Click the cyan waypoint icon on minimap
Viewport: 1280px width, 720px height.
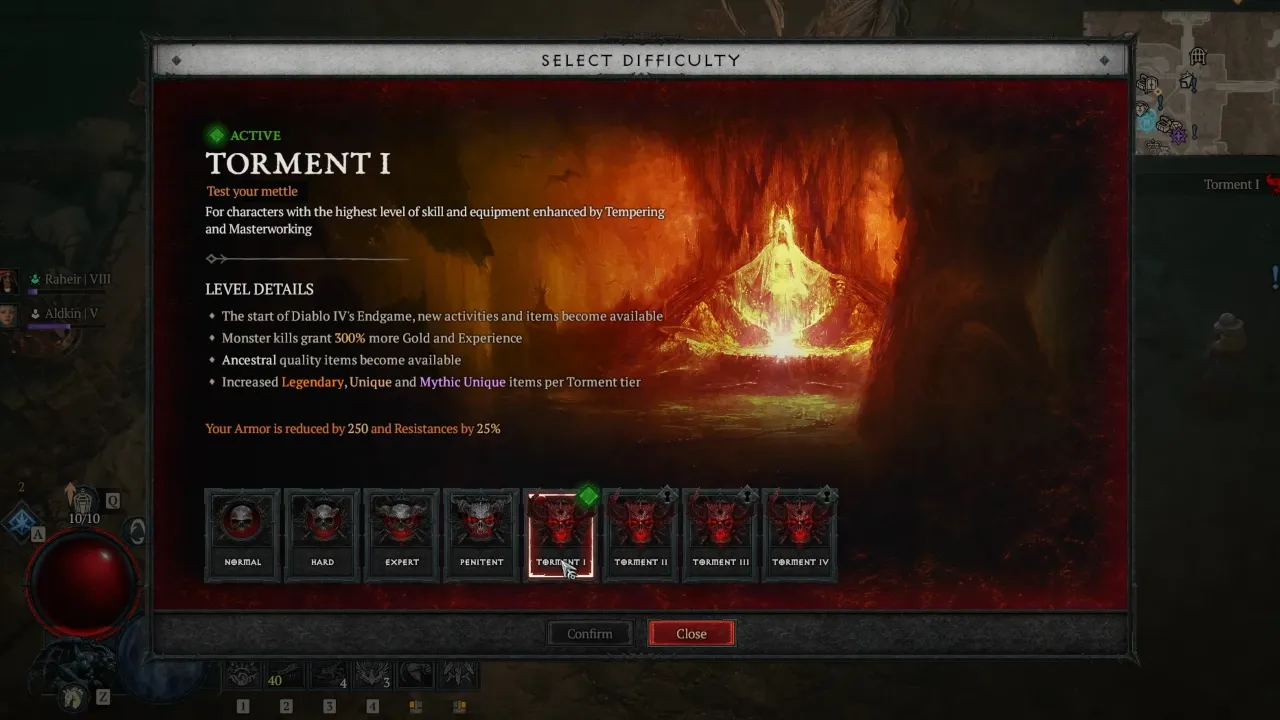click(x=1146, y=122)
